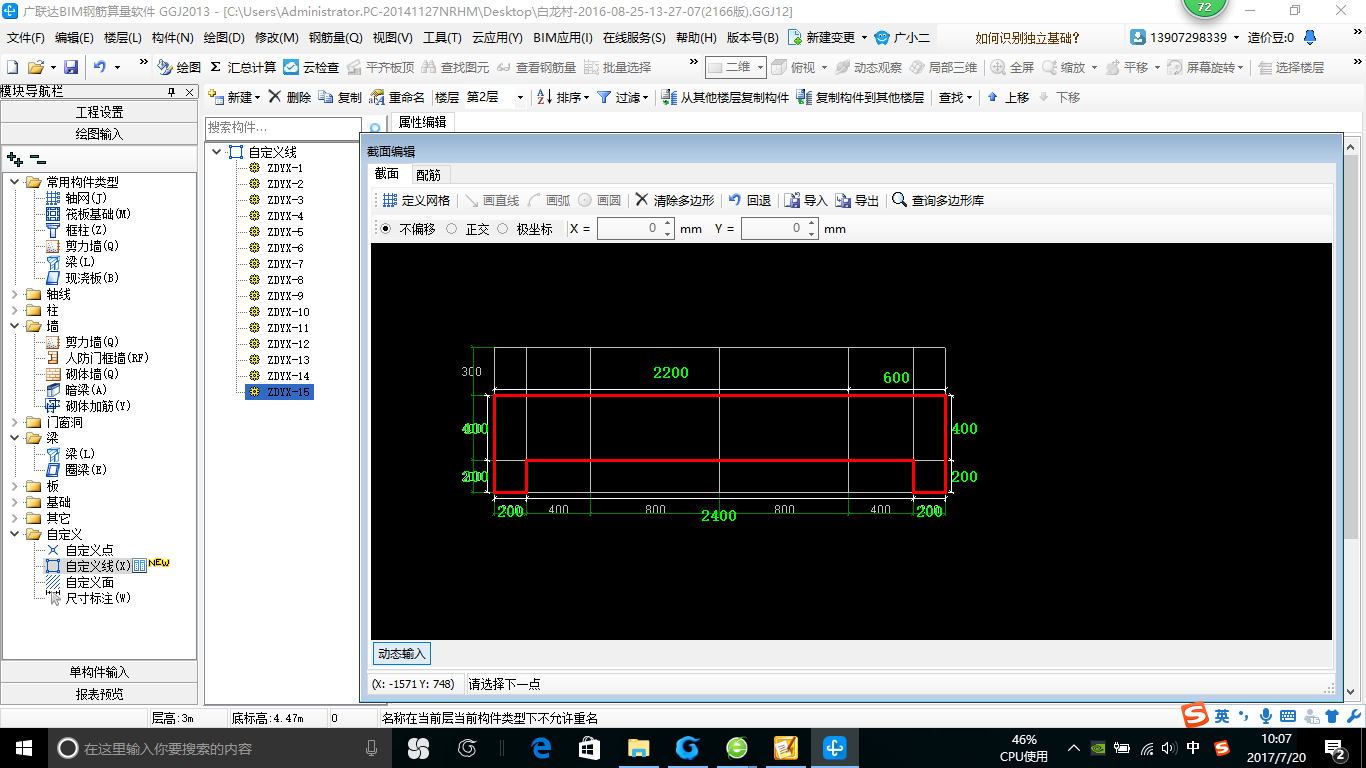
Task: Open Edge browser from taskbar
Action: click(541, 748)
